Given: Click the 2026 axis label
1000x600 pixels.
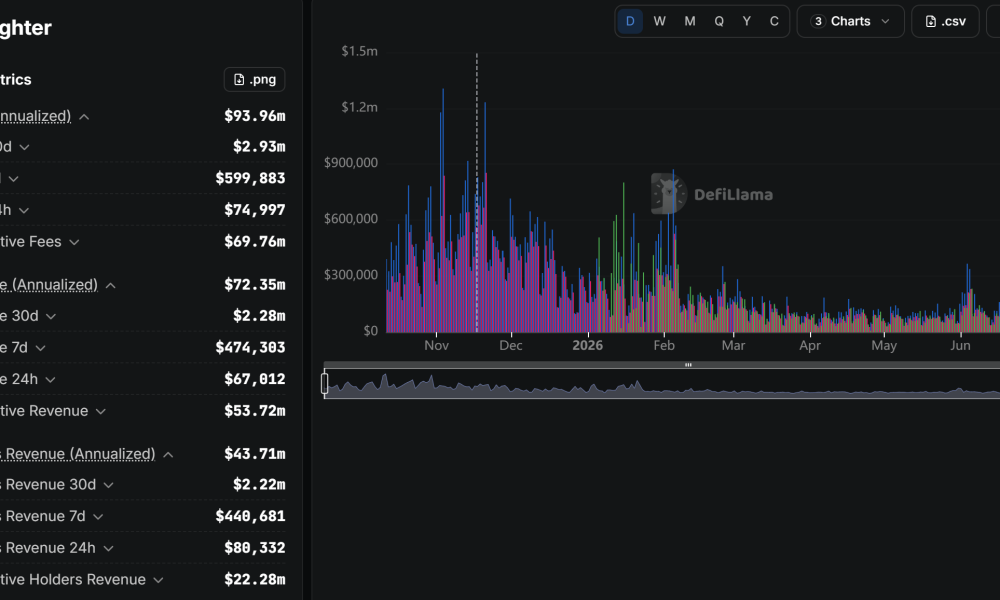Looking at the screenshot, I should tap(587, 345).
